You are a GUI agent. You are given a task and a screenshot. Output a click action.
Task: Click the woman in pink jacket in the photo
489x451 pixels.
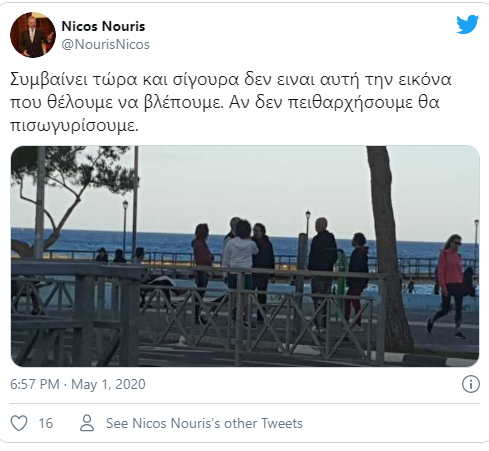click(448, 286)
